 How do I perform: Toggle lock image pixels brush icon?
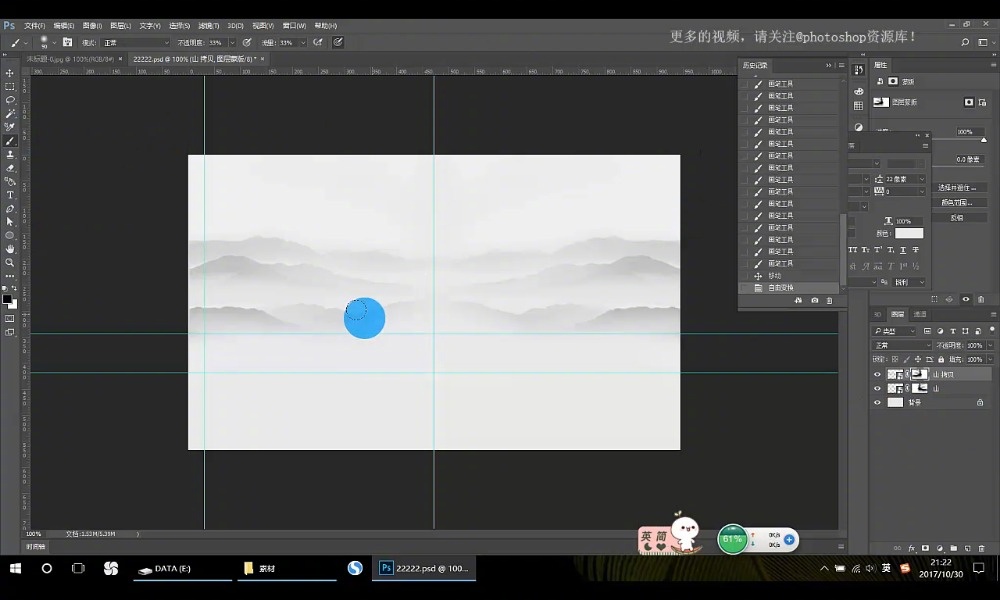(906, 360)
